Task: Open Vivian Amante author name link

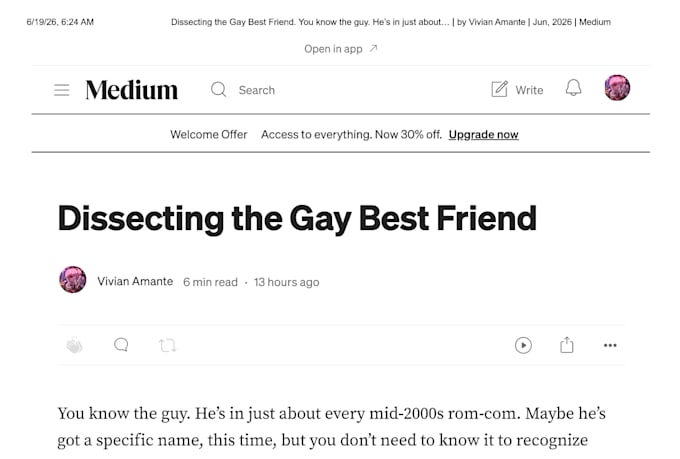Action: point(135,282)
